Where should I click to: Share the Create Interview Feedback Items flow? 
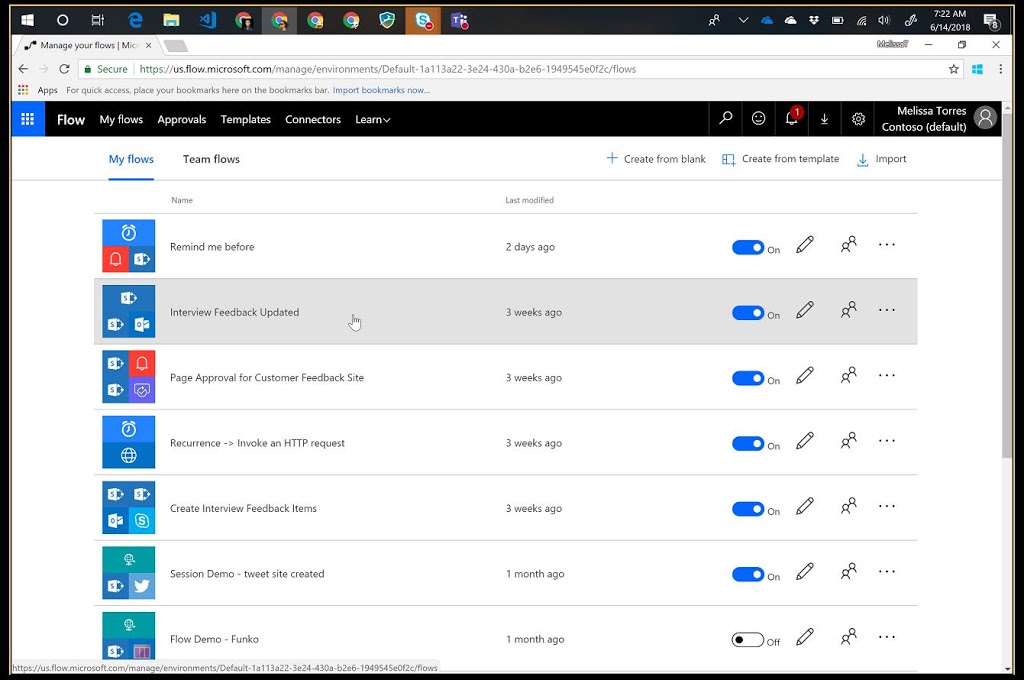coord(848,506)
